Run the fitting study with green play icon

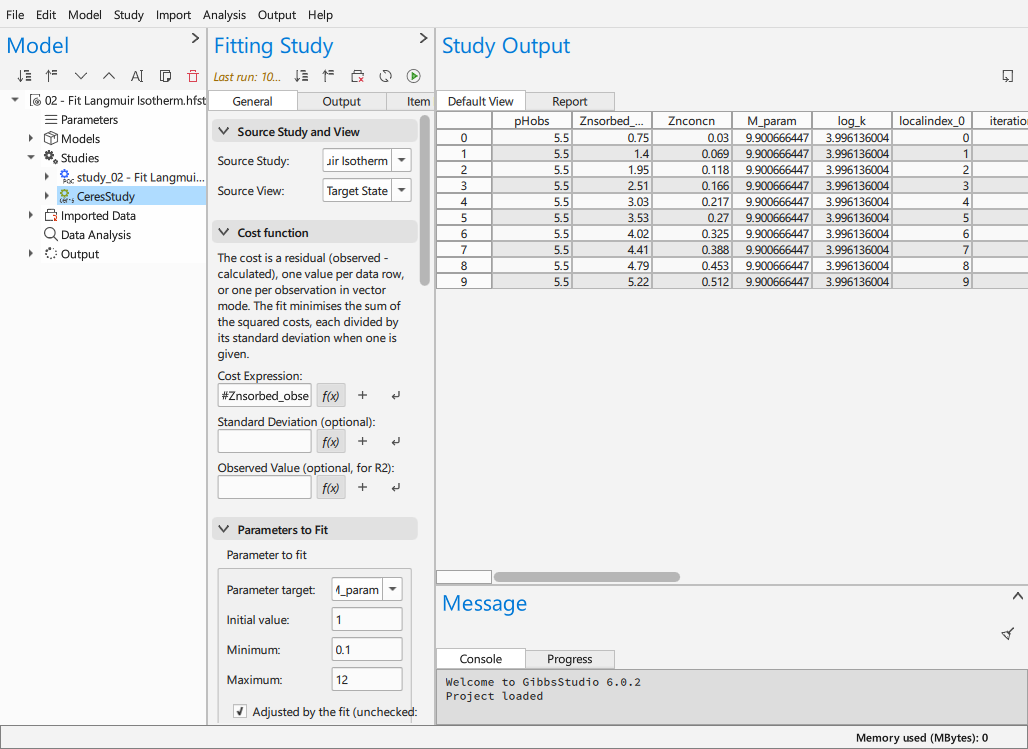pos(414,76)
